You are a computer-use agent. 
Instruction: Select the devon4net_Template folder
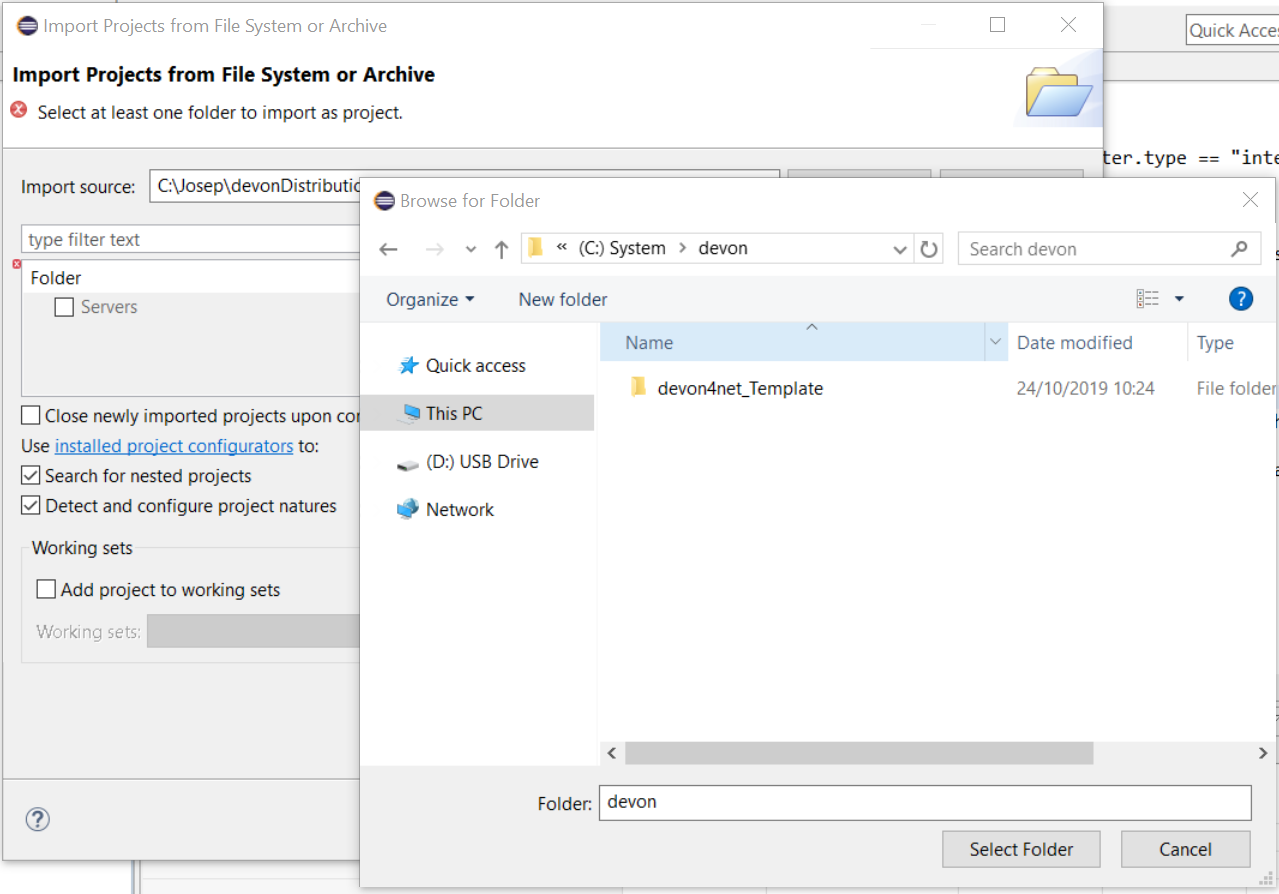740,389
